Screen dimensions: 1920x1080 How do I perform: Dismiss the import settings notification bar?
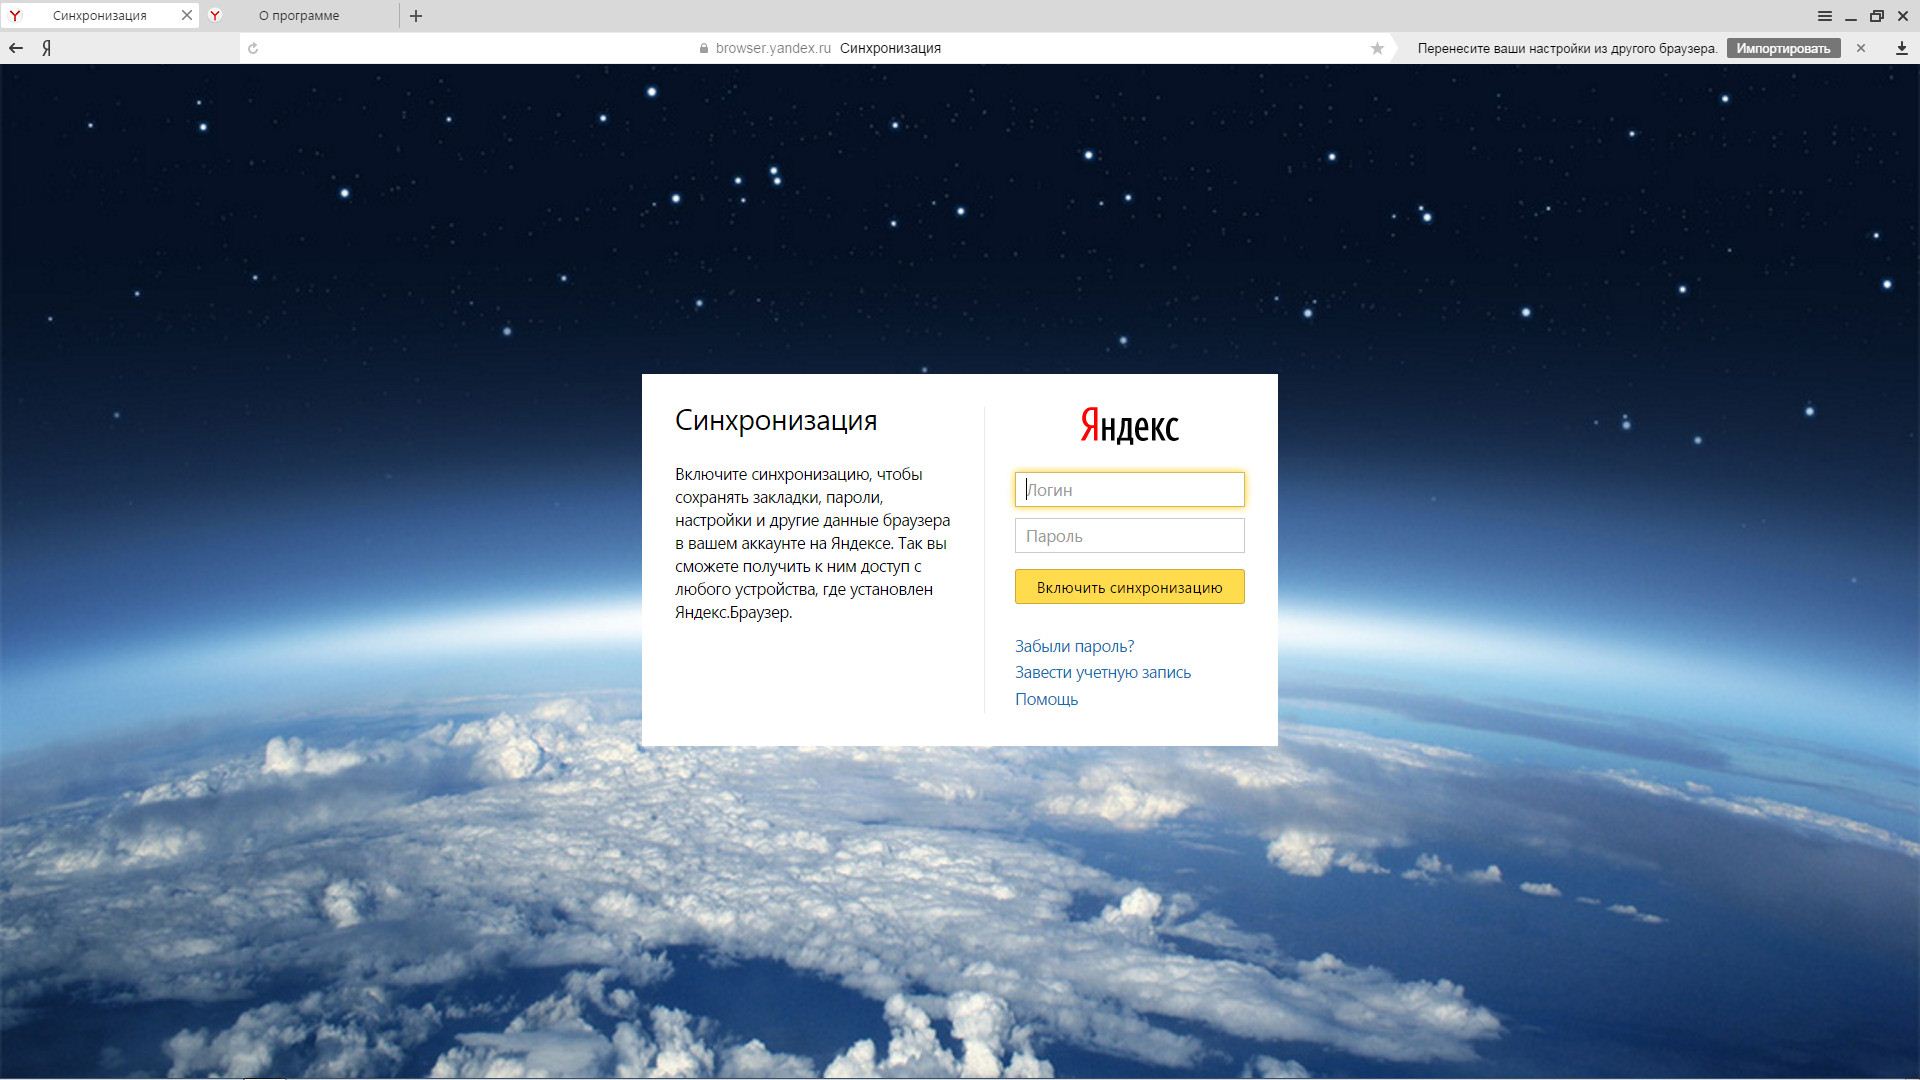click(x=1861, y=48)
